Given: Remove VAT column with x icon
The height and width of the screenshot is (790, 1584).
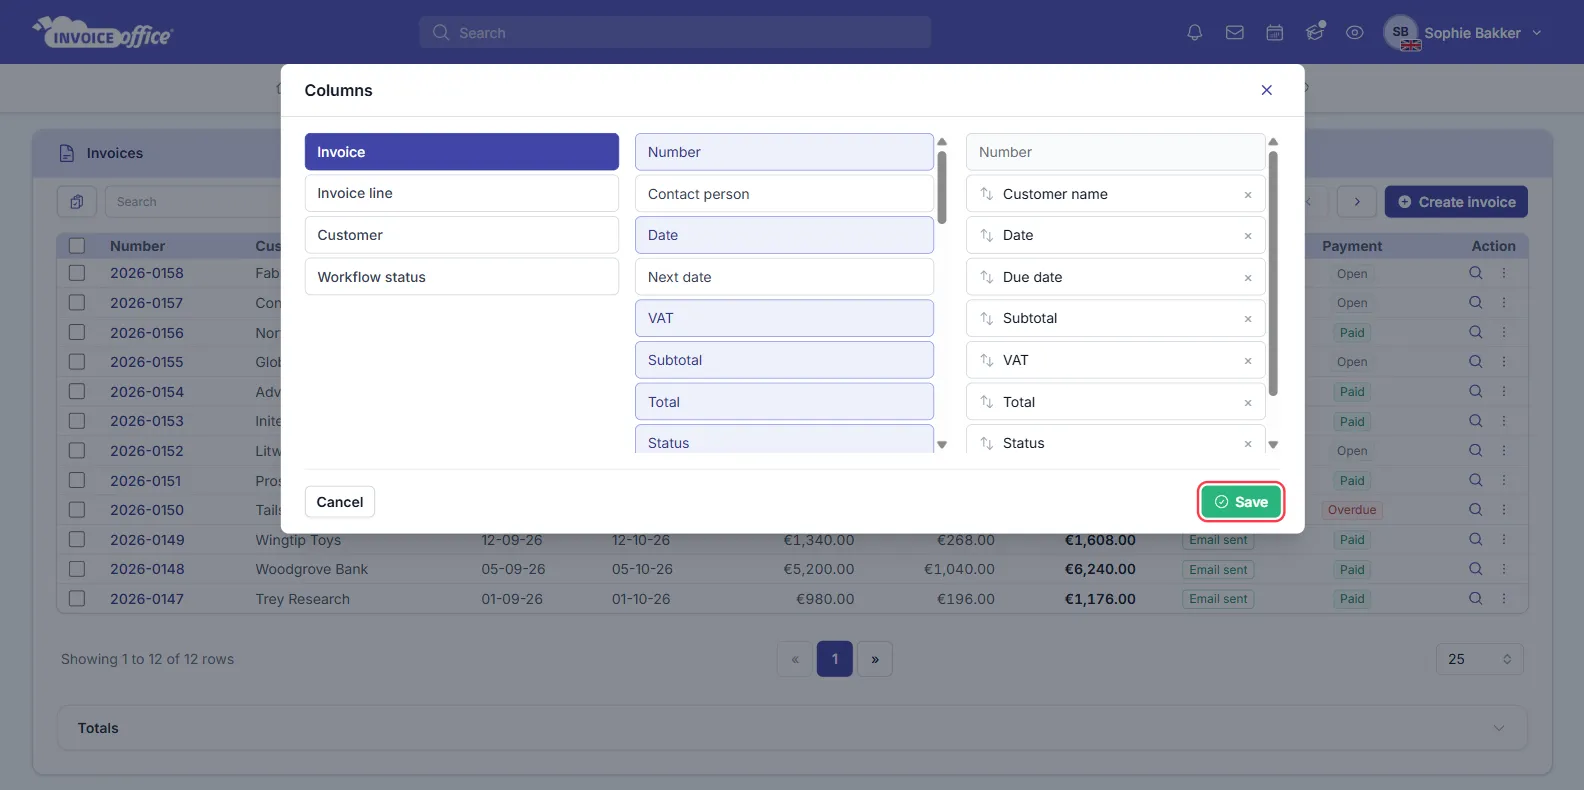Looking at the screenshot, I should pos(1248,361).
